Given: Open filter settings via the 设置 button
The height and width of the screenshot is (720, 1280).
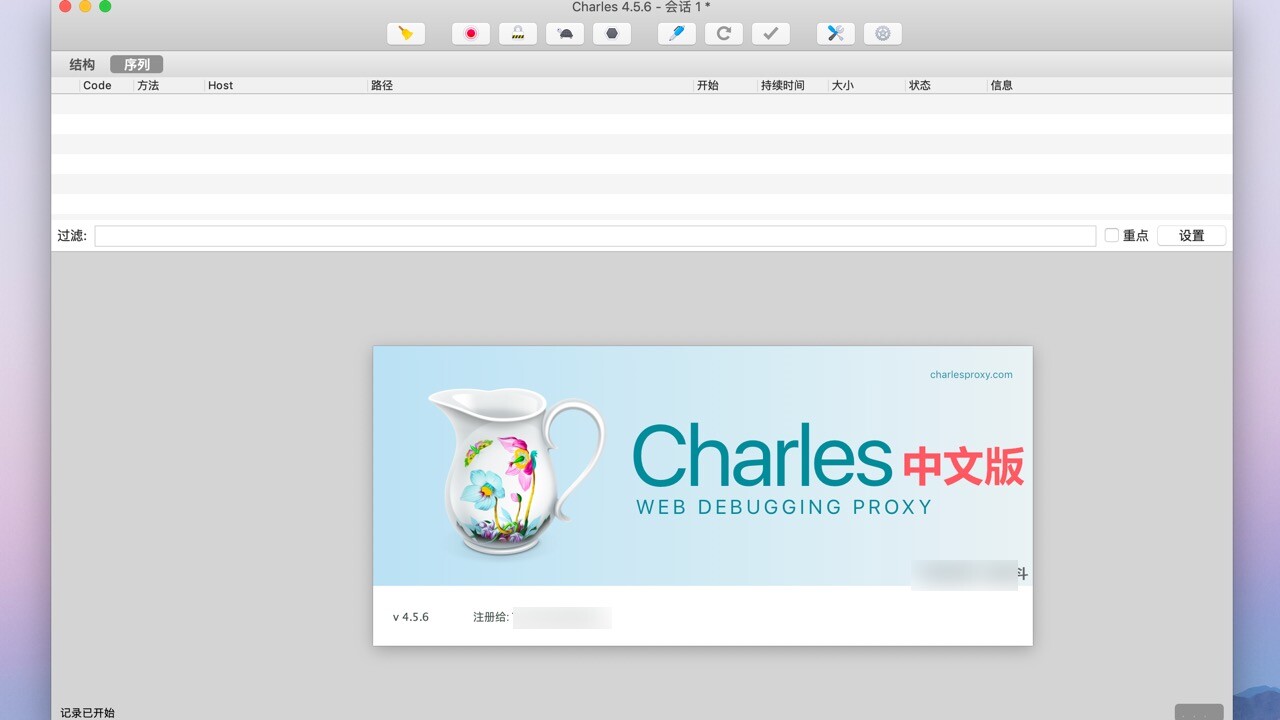Looking at the screenshot, I should pyautogui.click(x=1191, y=235).
